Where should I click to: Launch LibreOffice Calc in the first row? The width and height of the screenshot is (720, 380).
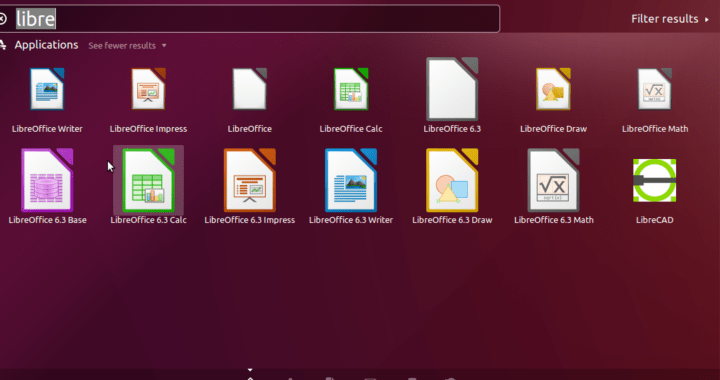351,89
